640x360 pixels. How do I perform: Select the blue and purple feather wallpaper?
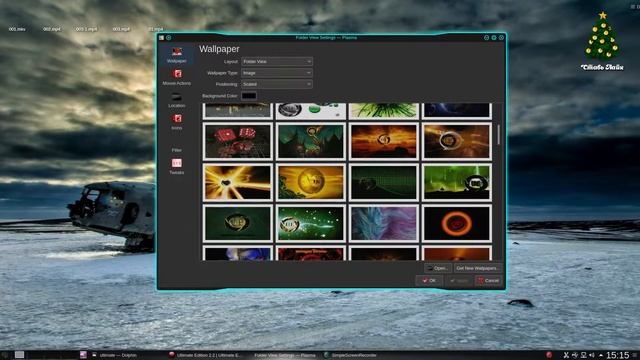[384, 223]
